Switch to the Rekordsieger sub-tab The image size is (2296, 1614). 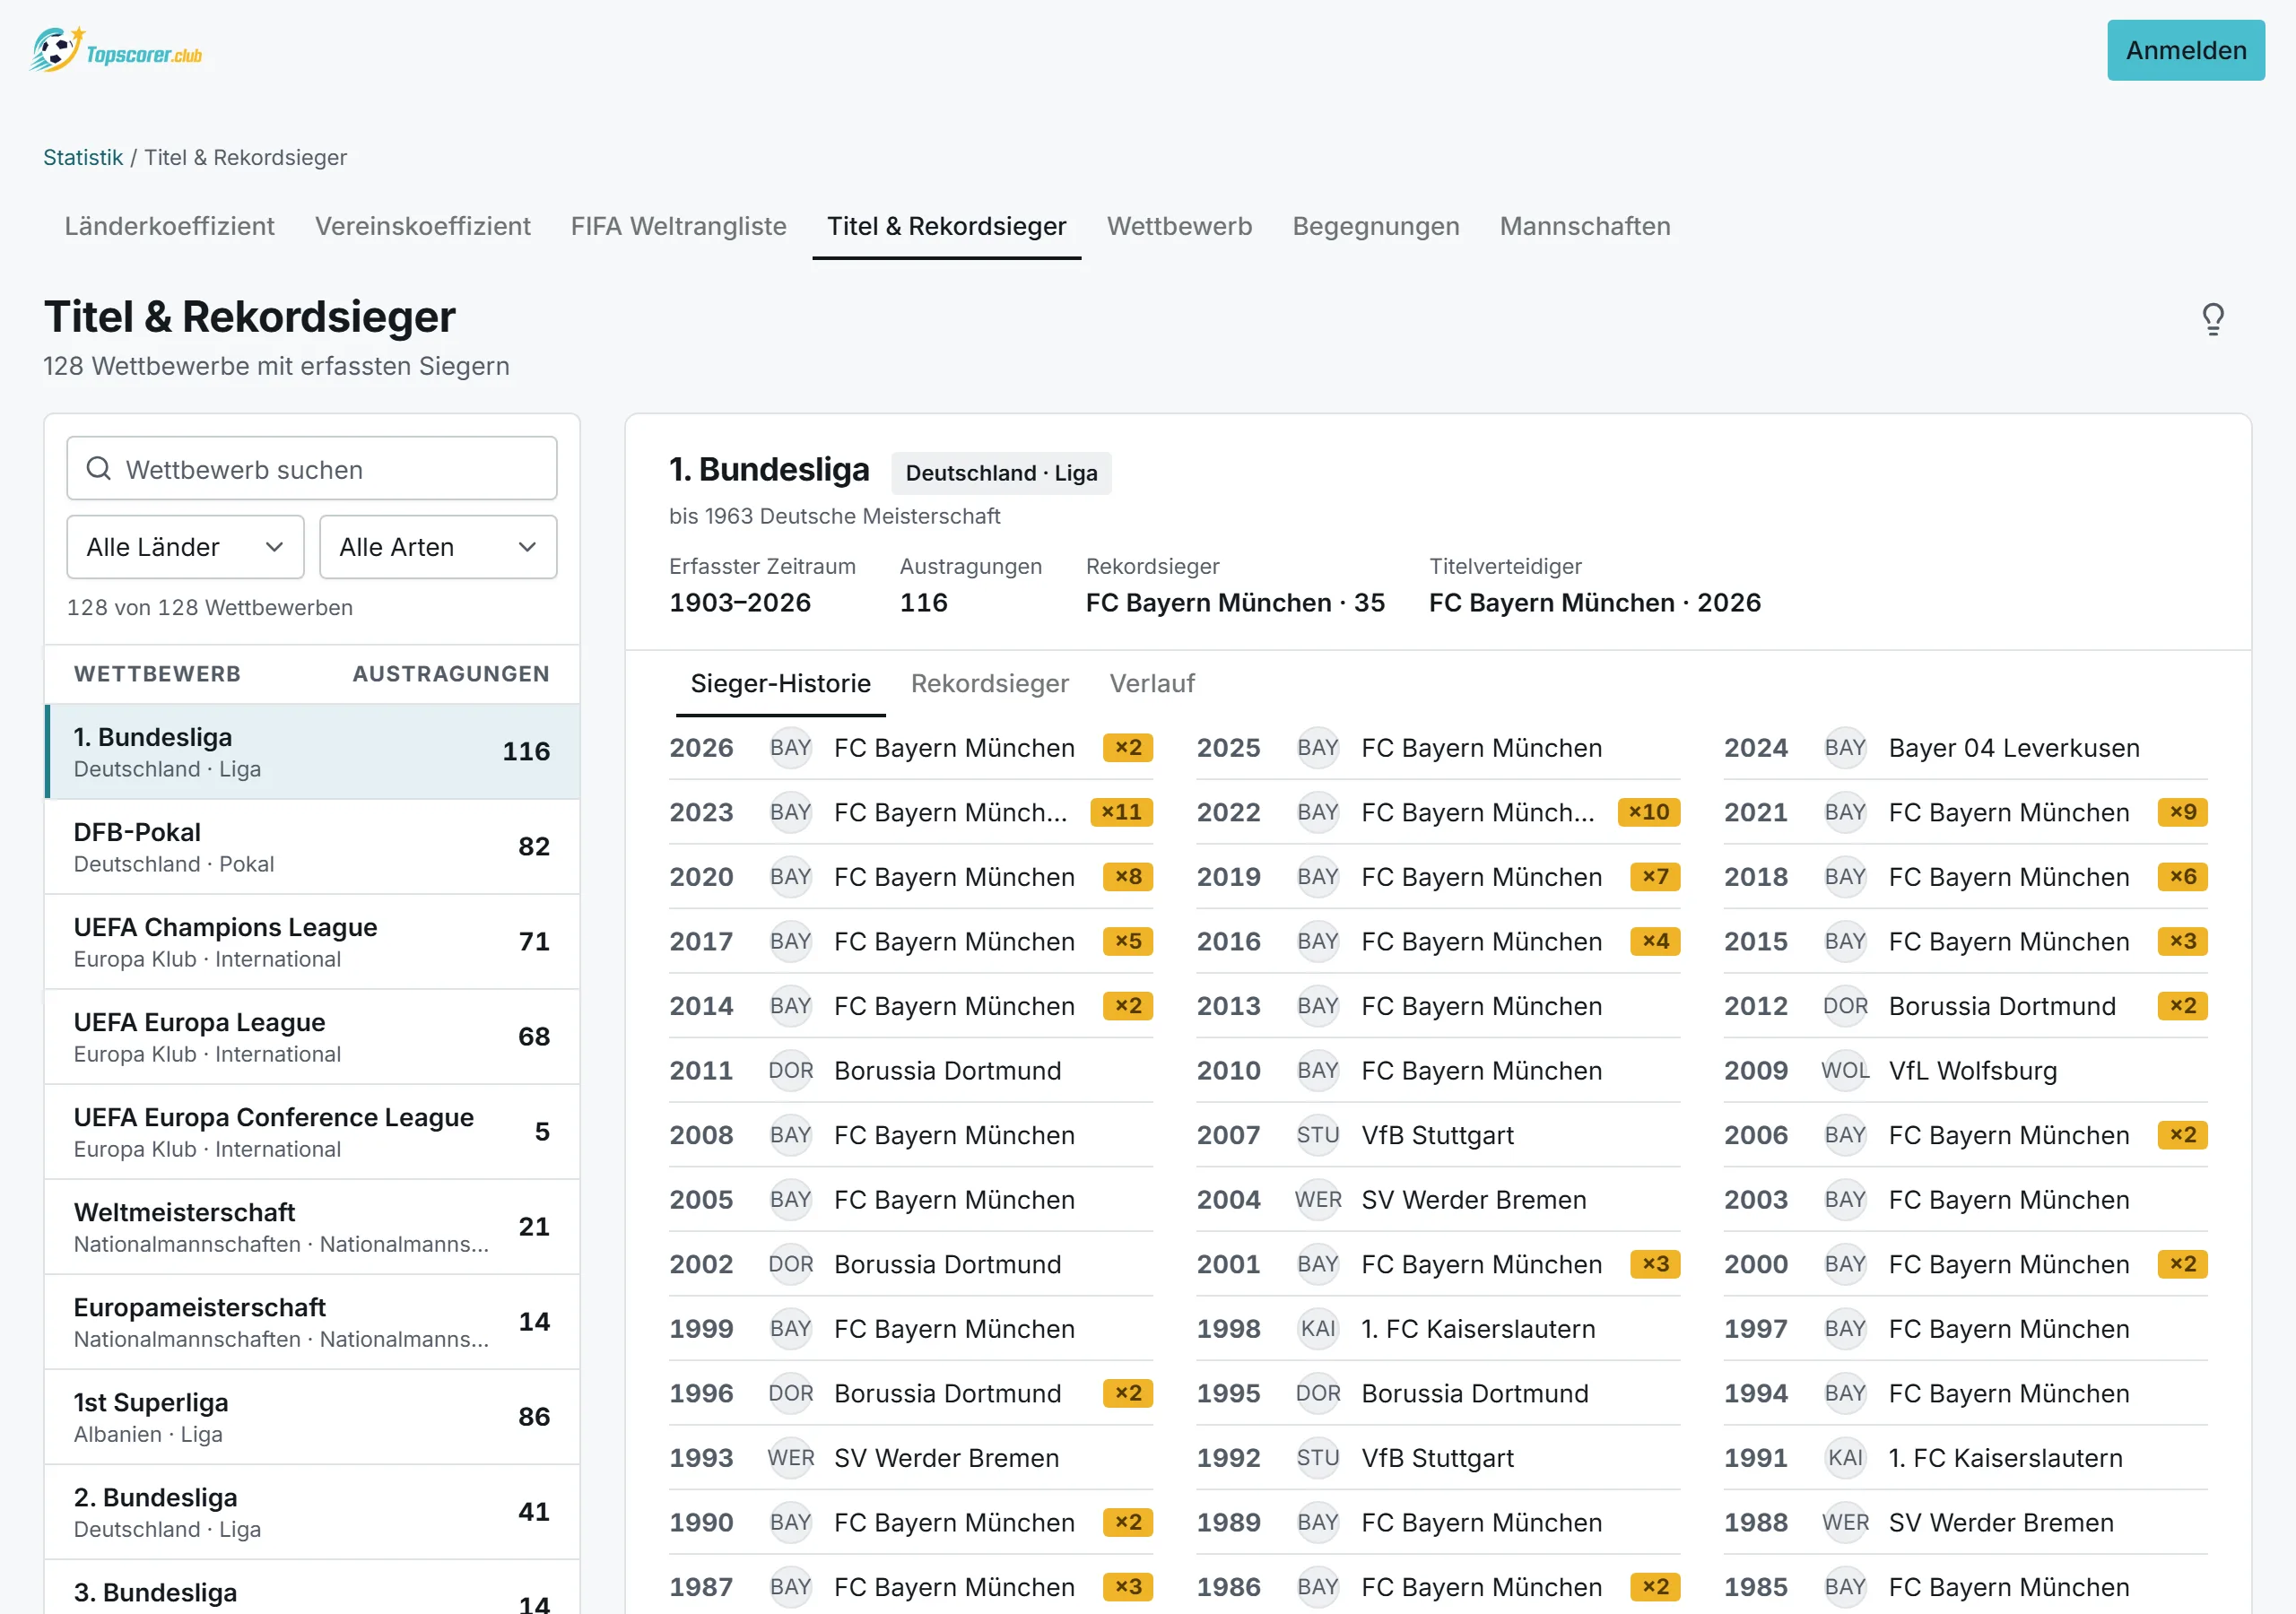(x=989, y=684)
